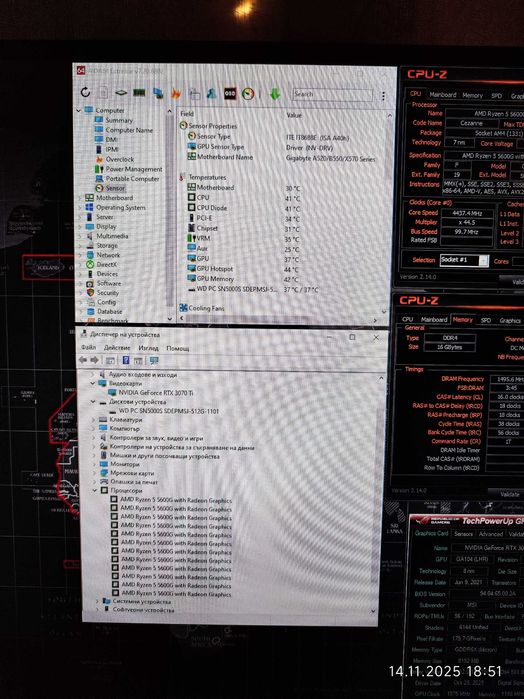Select WD PC SN5000S disk in Device Manager

(x=164, y=411)
